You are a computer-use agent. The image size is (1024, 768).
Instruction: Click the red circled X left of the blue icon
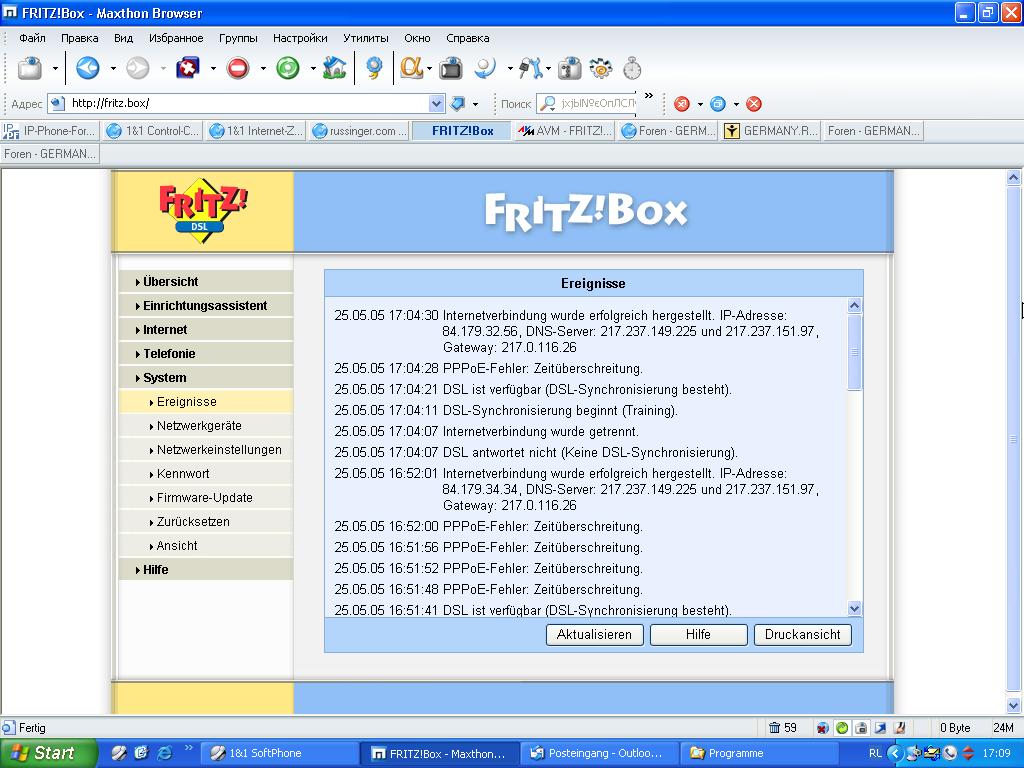tap(682, 104)
